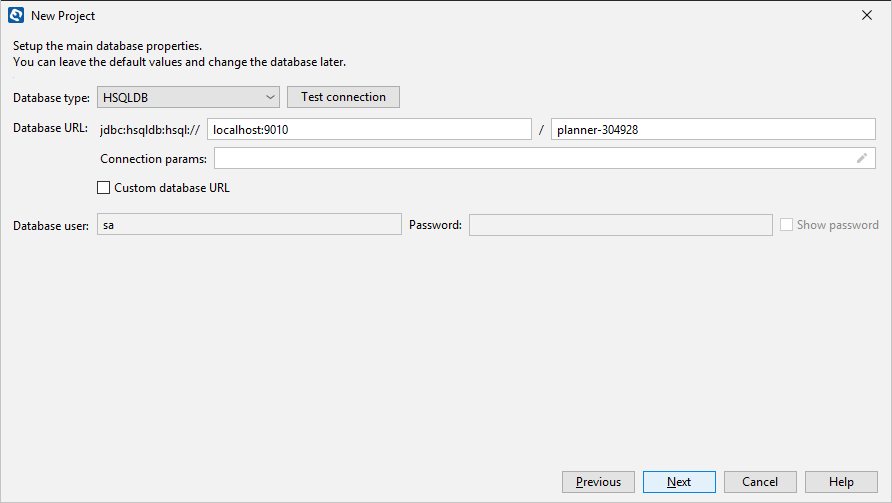Focus the empty Password field
Screen dimensions: 892x503
click(621, 225)
